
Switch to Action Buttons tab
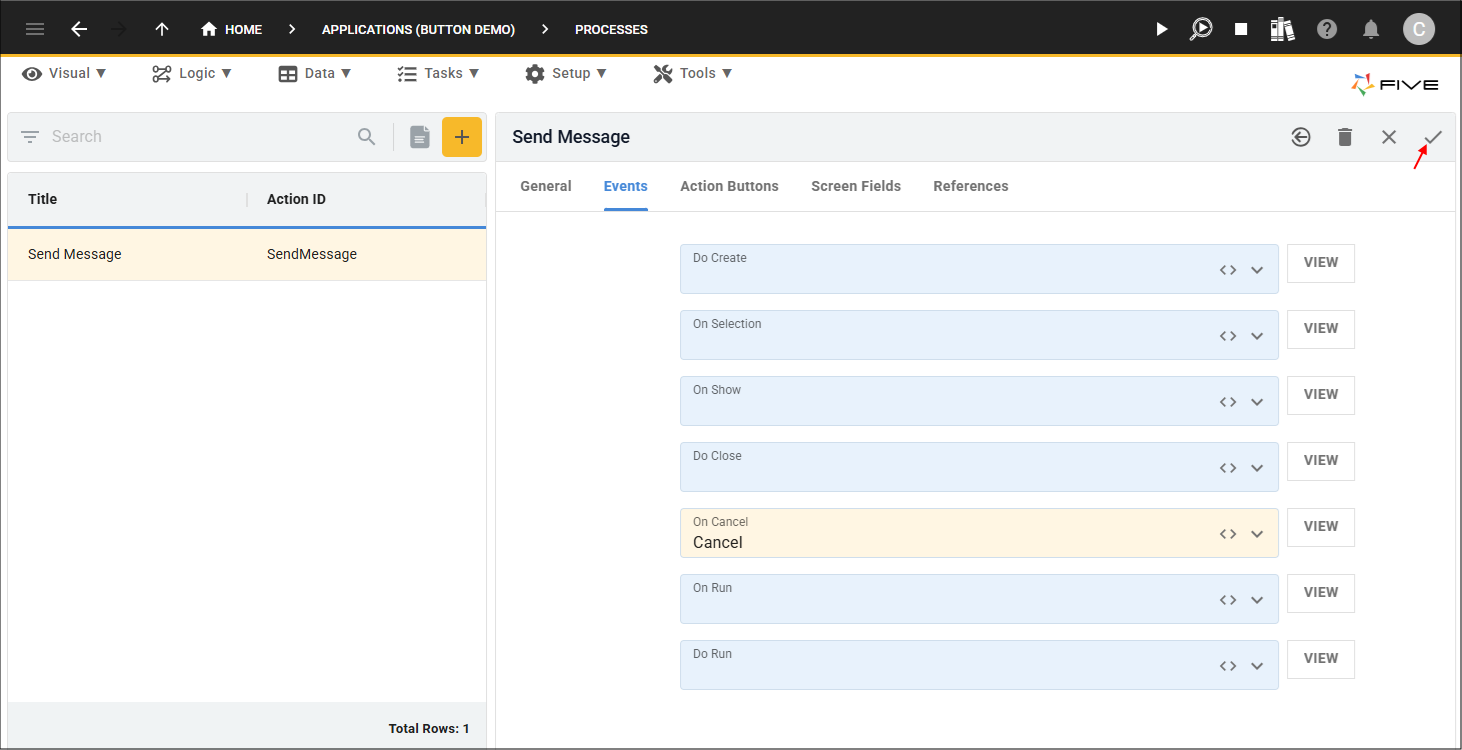pos(729,186)
